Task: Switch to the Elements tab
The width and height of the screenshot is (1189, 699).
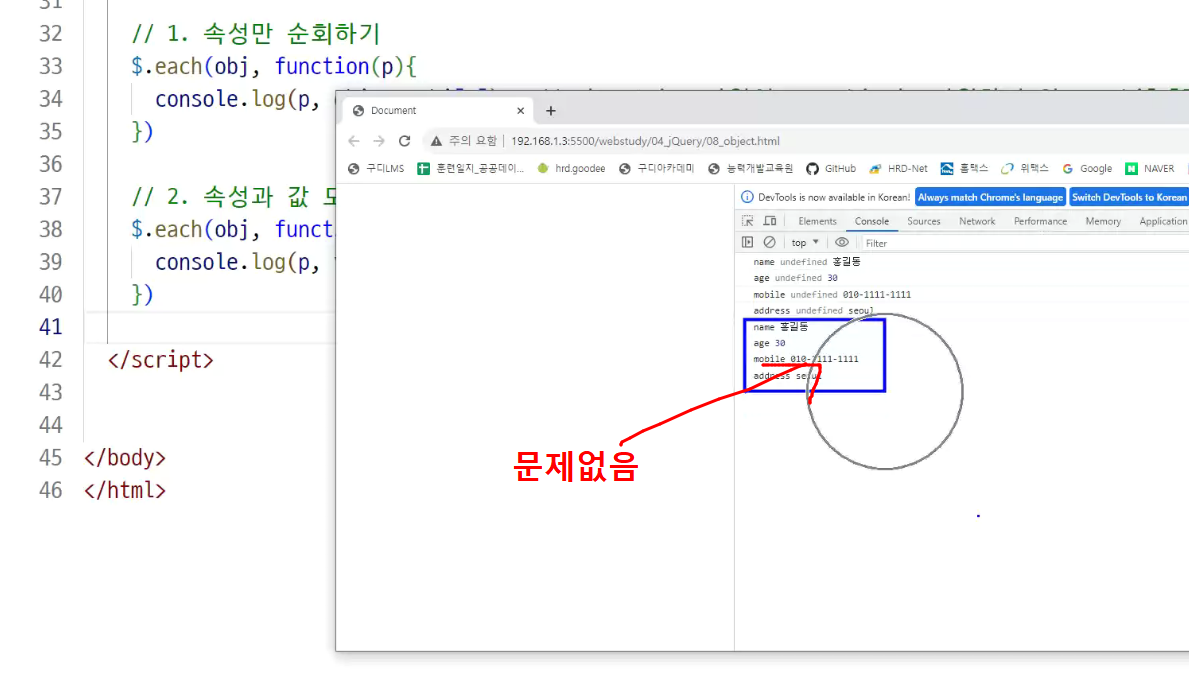Action: [x=817, y=221]
